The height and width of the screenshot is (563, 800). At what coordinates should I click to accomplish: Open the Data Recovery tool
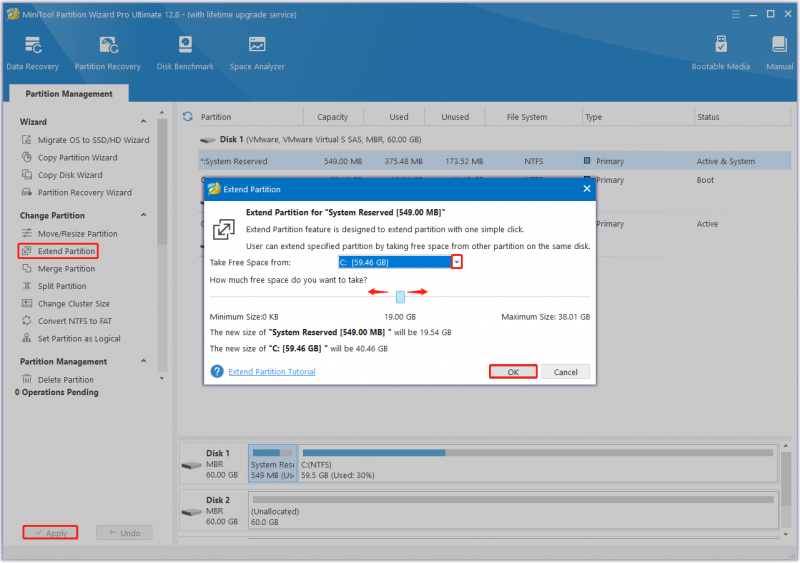click(x=33, y=53)
